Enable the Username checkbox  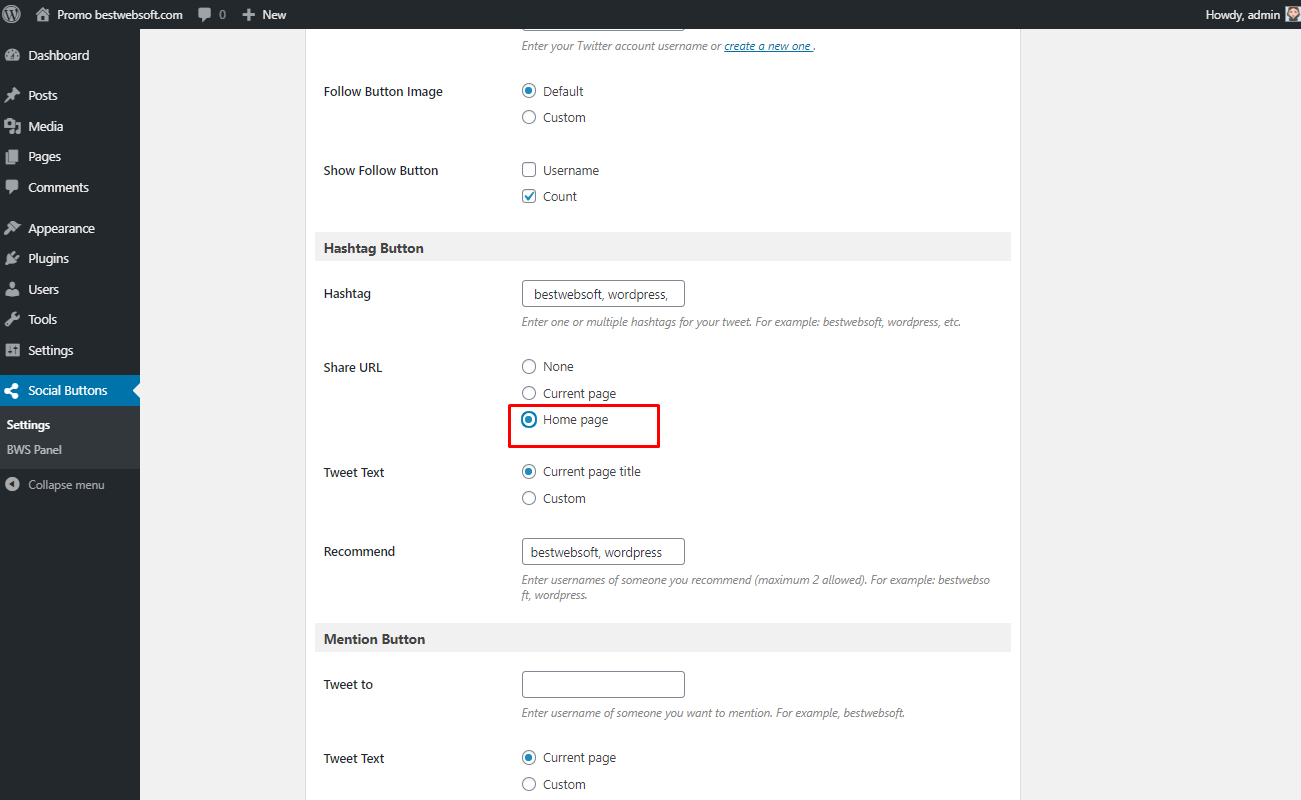tap(529, 170)
